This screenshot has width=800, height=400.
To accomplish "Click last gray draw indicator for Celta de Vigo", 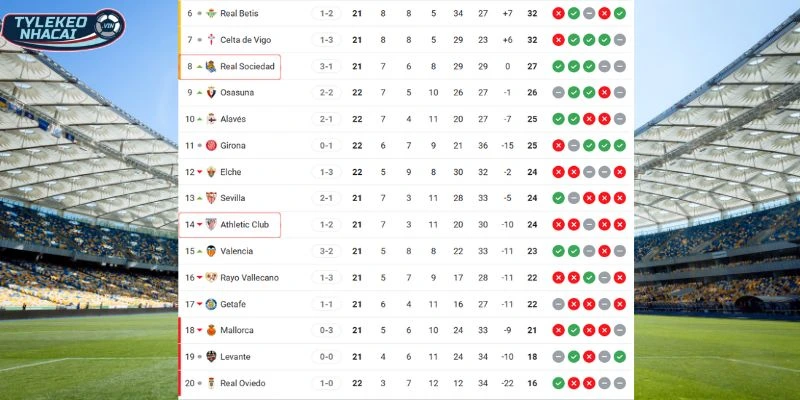I will 620,40.
